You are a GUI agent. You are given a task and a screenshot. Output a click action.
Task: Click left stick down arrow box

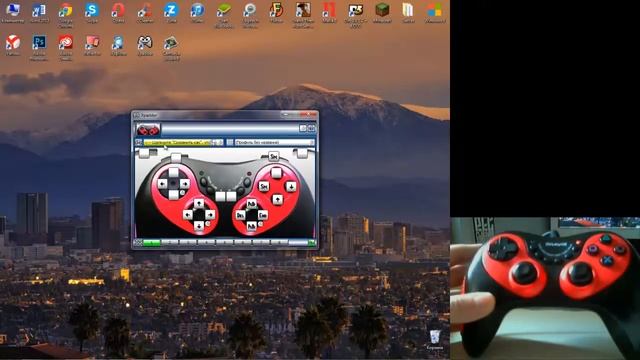(199, 226)
